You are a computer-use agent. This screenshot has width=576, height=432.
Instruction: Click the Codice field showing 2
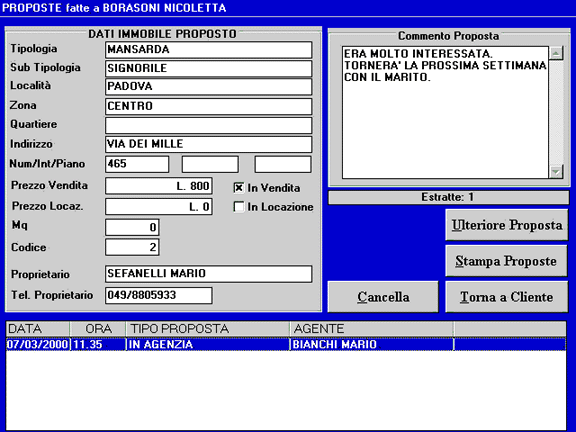click(132, 247)
